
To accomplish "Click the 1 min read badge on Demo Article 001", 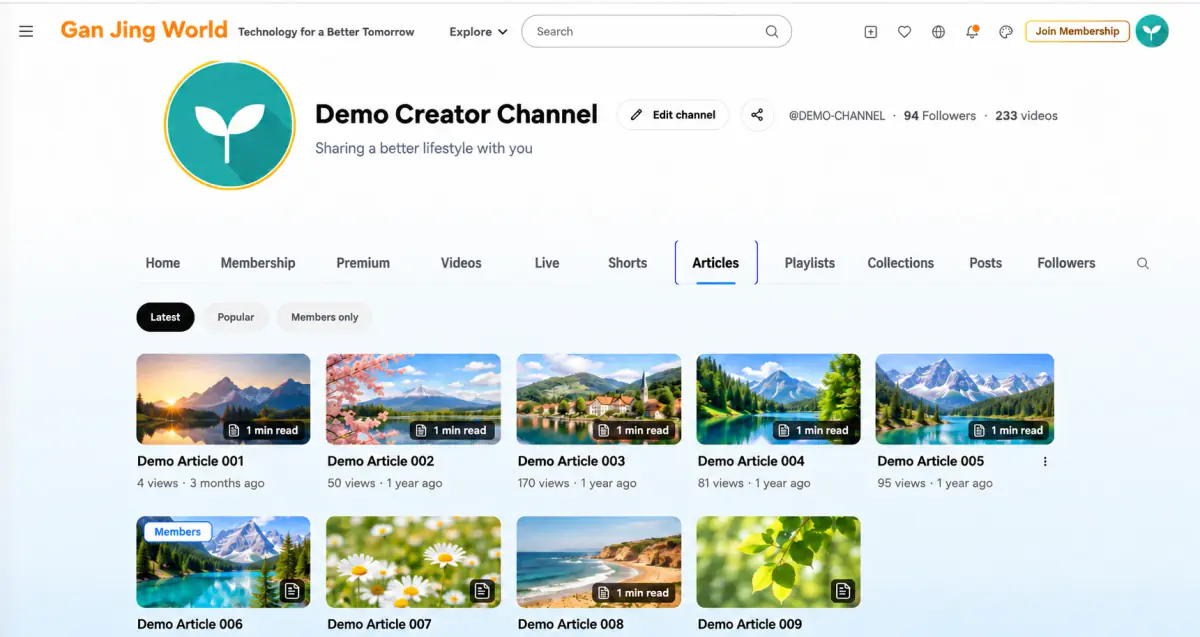I will coord(264,430).
